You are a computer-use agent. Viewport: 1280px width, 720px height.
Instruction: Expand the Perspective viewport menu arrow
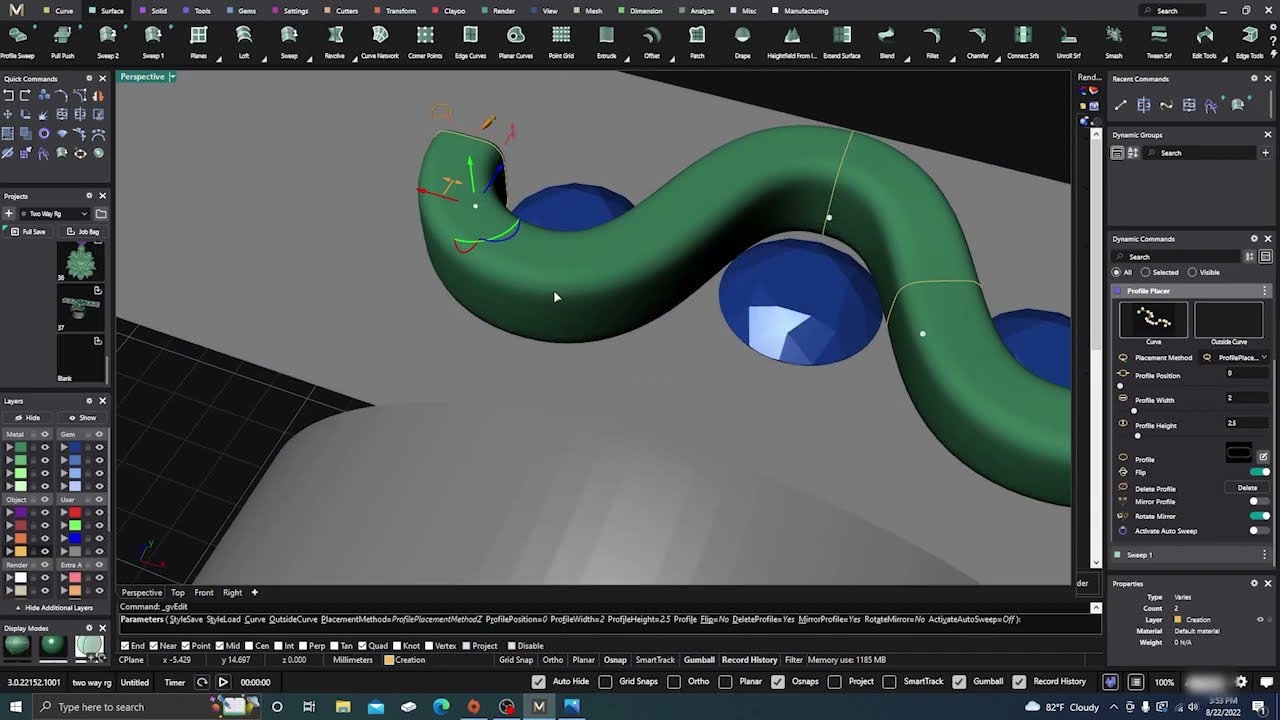click(172, 77)
